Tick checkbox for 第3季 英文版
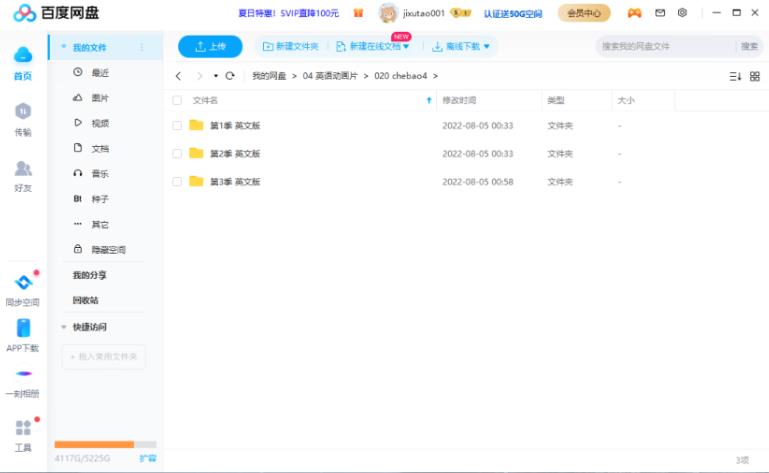 177,182
